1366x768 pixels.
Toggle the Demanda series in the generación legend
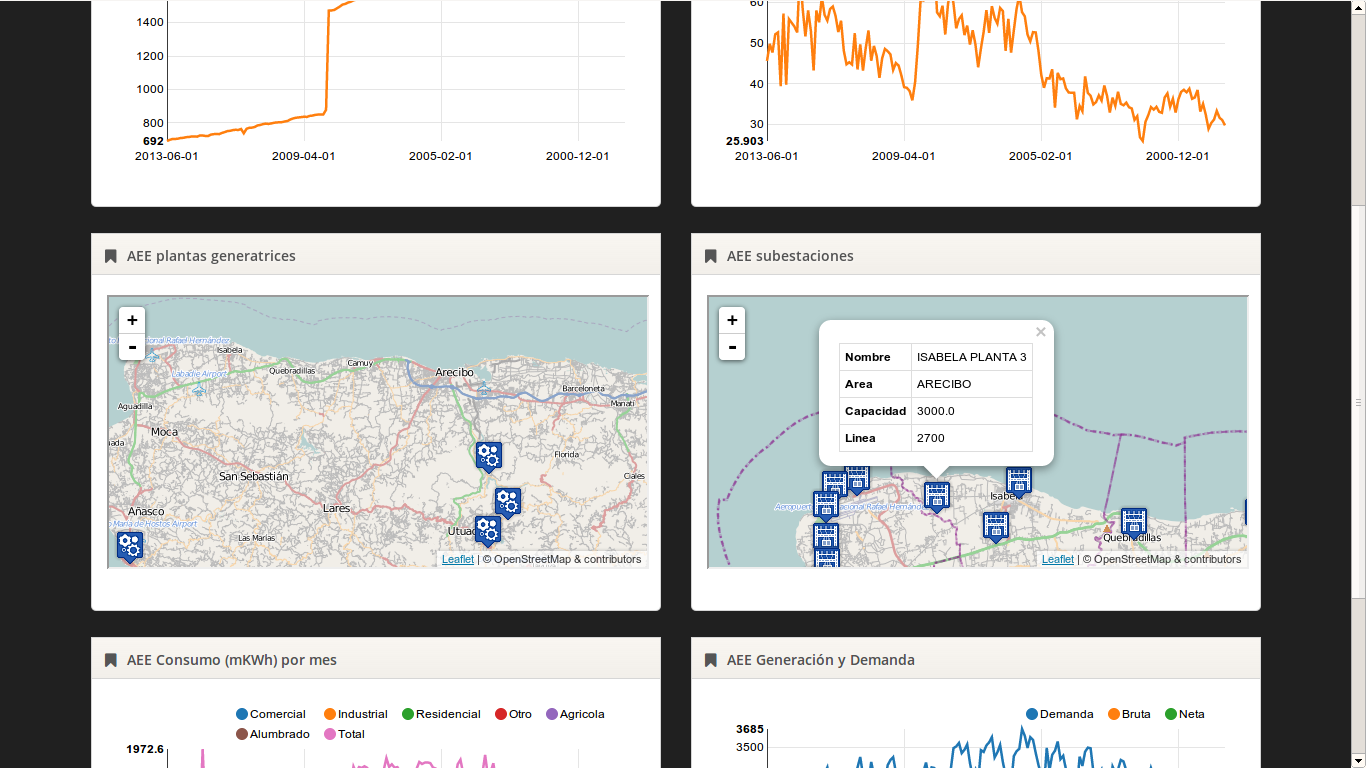[x=1060, y=714]
